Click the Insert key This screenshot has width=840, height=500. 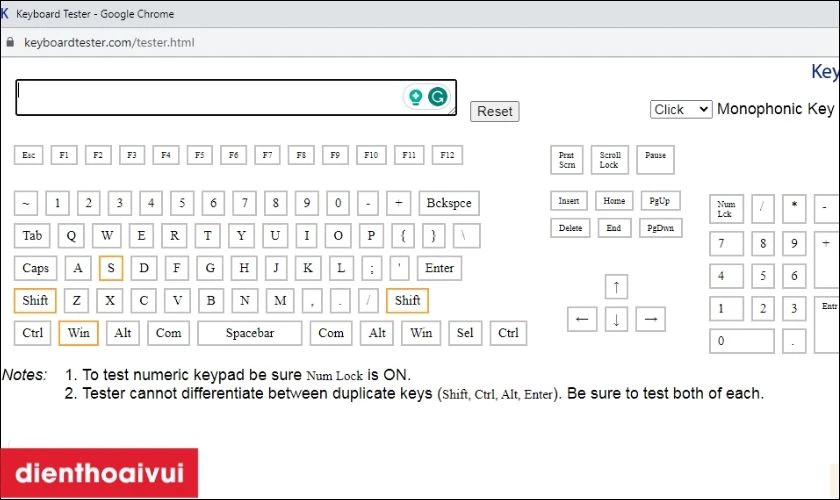568,201
